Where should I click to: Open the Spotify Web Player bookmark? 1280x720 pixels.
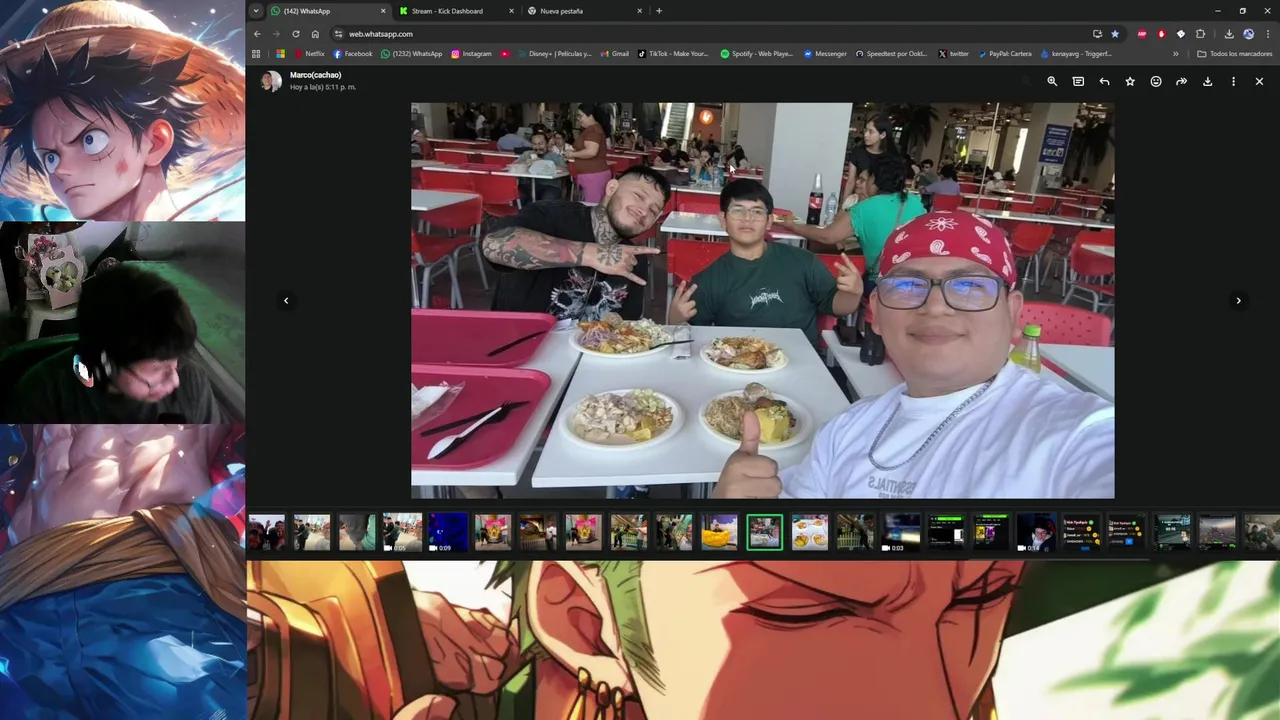[757, 54]
